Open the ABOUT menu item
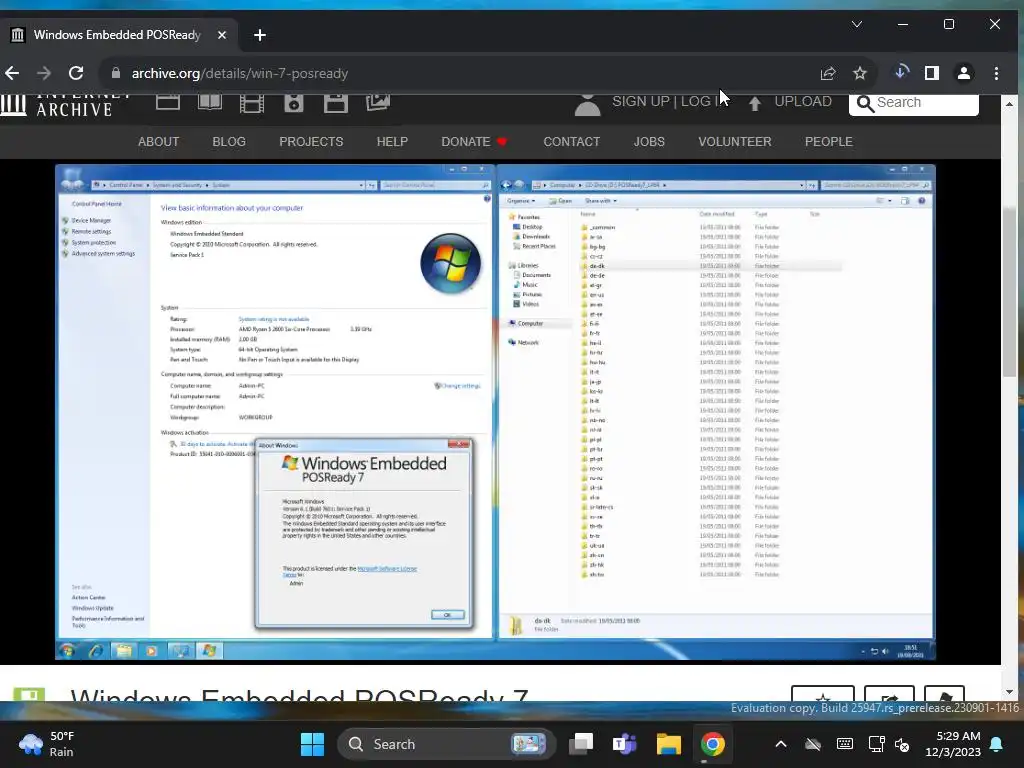The image size is (1024, 768). click(x=159, y=142)
